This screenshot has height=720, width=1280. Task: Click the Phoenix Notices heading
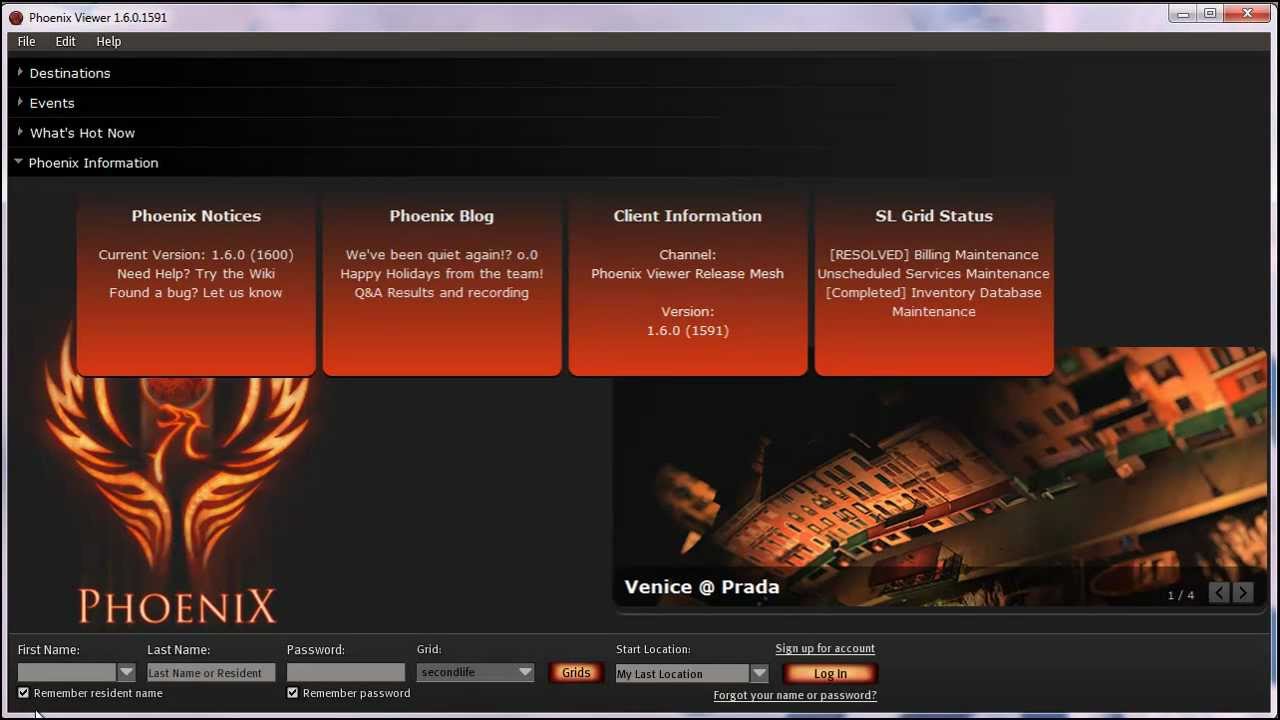[x=196, y=216]
